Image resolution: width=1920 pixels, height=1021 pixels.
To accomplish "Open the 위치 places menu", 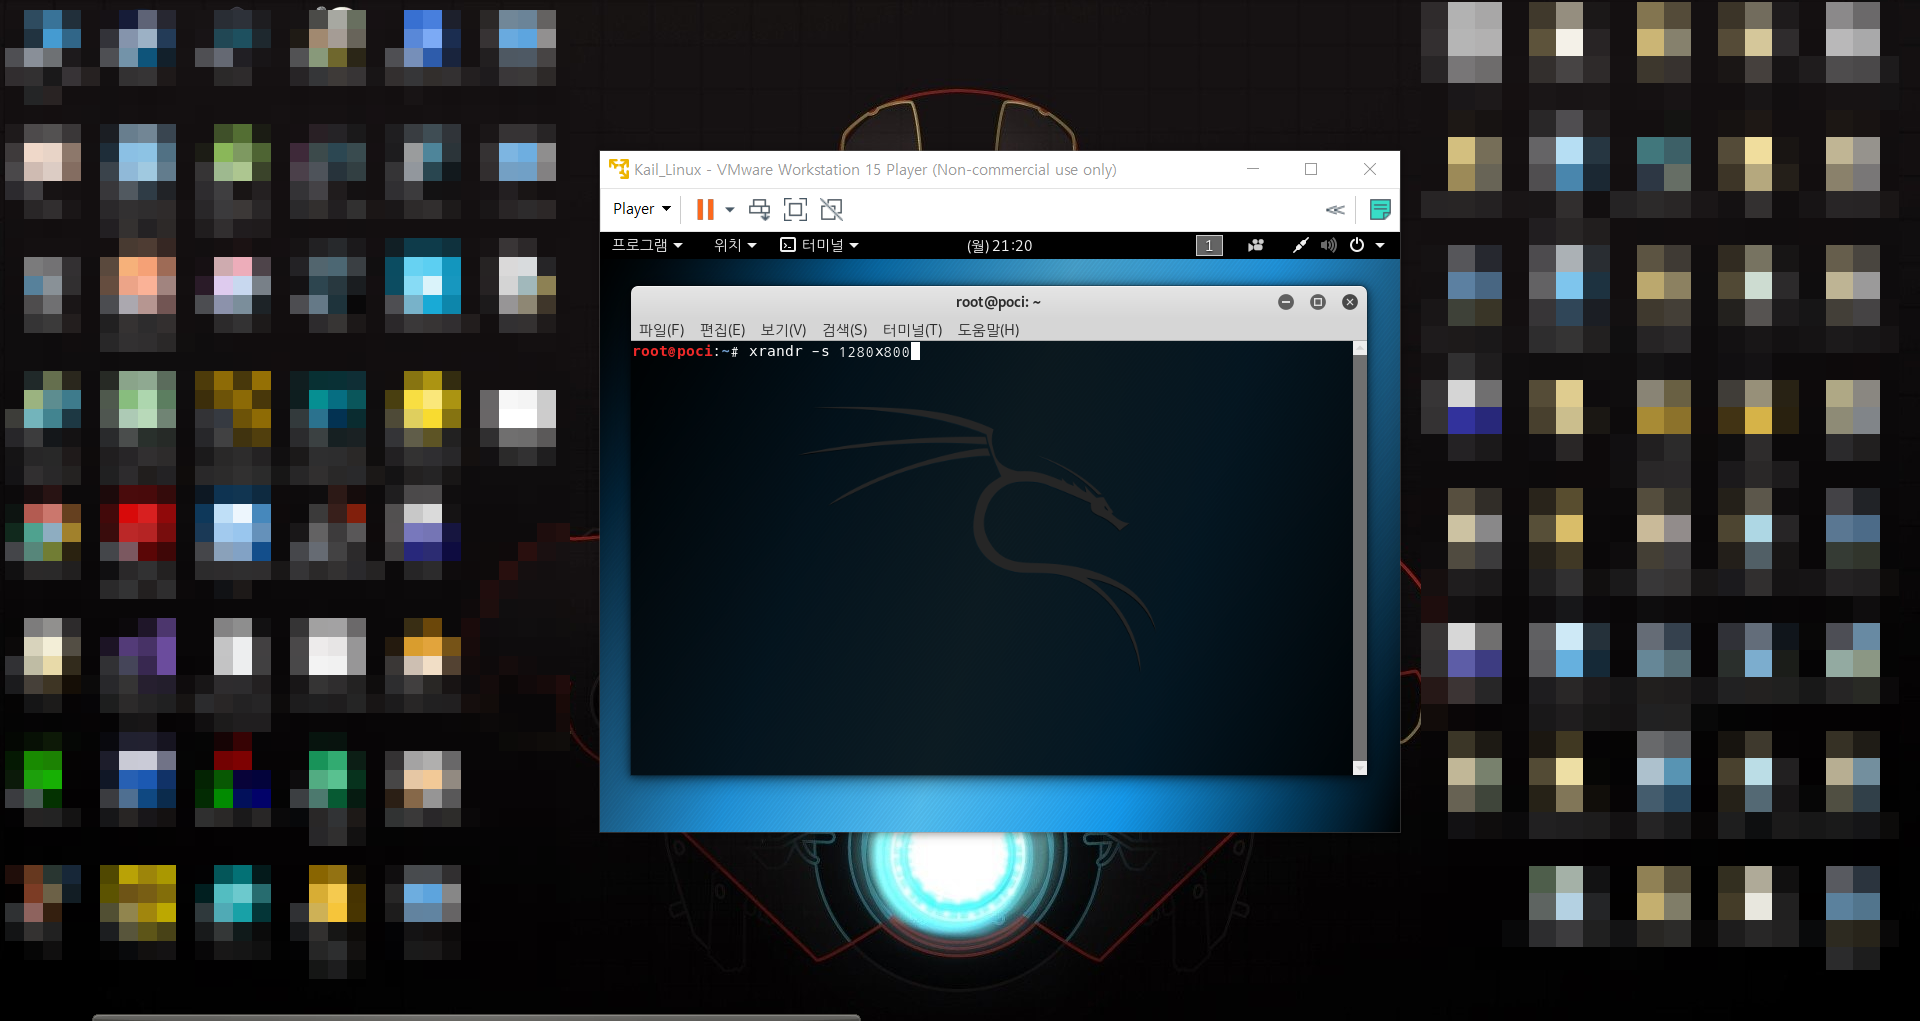I will click(735, 245).
